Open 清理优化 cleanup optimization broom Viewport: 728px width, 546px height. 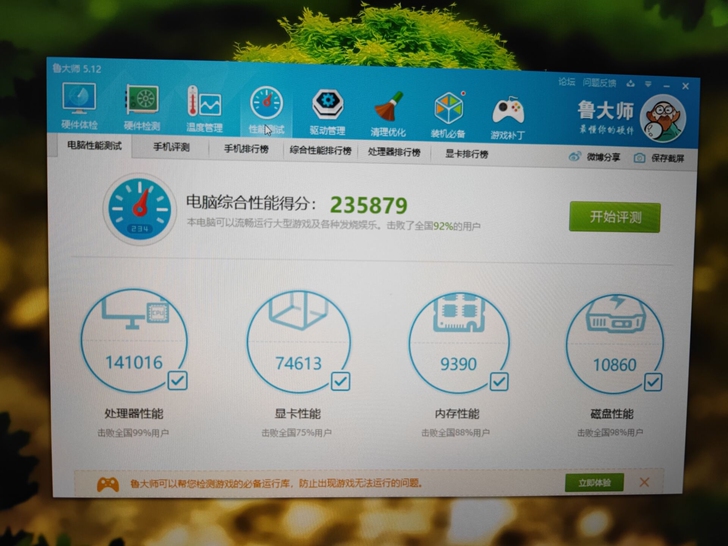388,114
